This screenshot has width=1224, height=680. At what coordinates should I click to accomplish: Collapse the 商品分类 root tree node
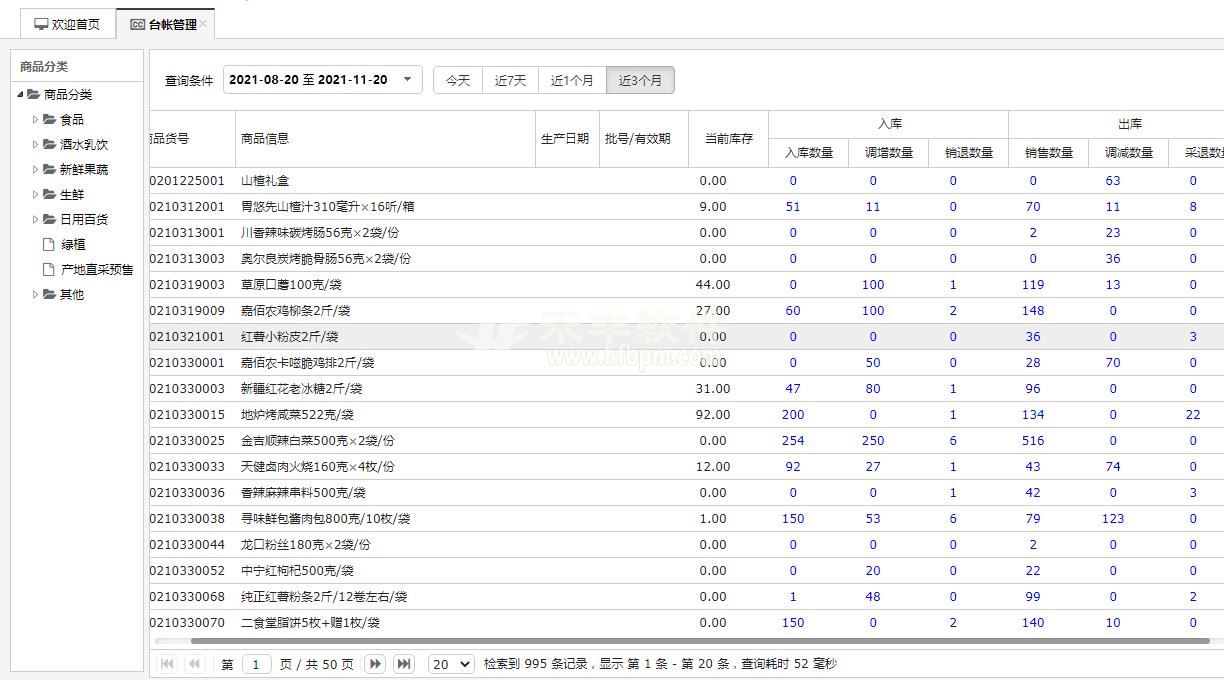click(x=20, y=94)
